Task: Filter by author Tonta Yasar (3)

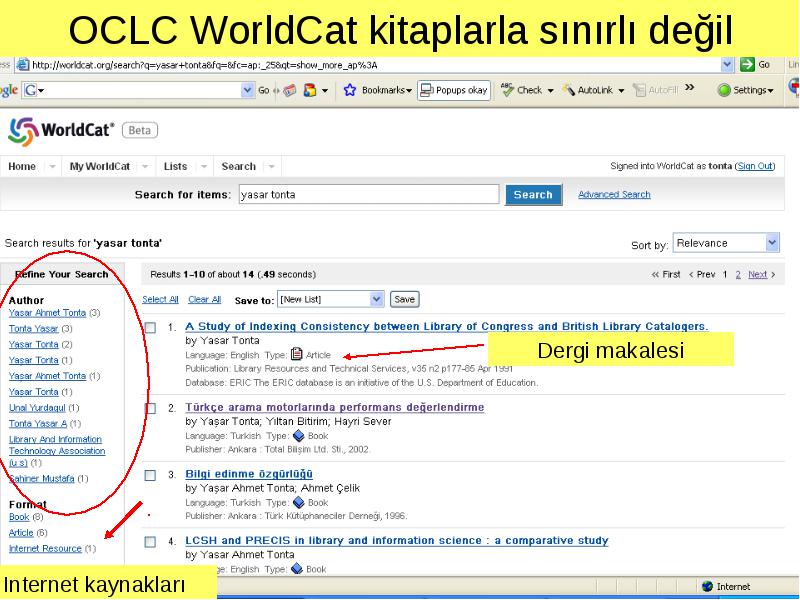Action: (34, 329)
